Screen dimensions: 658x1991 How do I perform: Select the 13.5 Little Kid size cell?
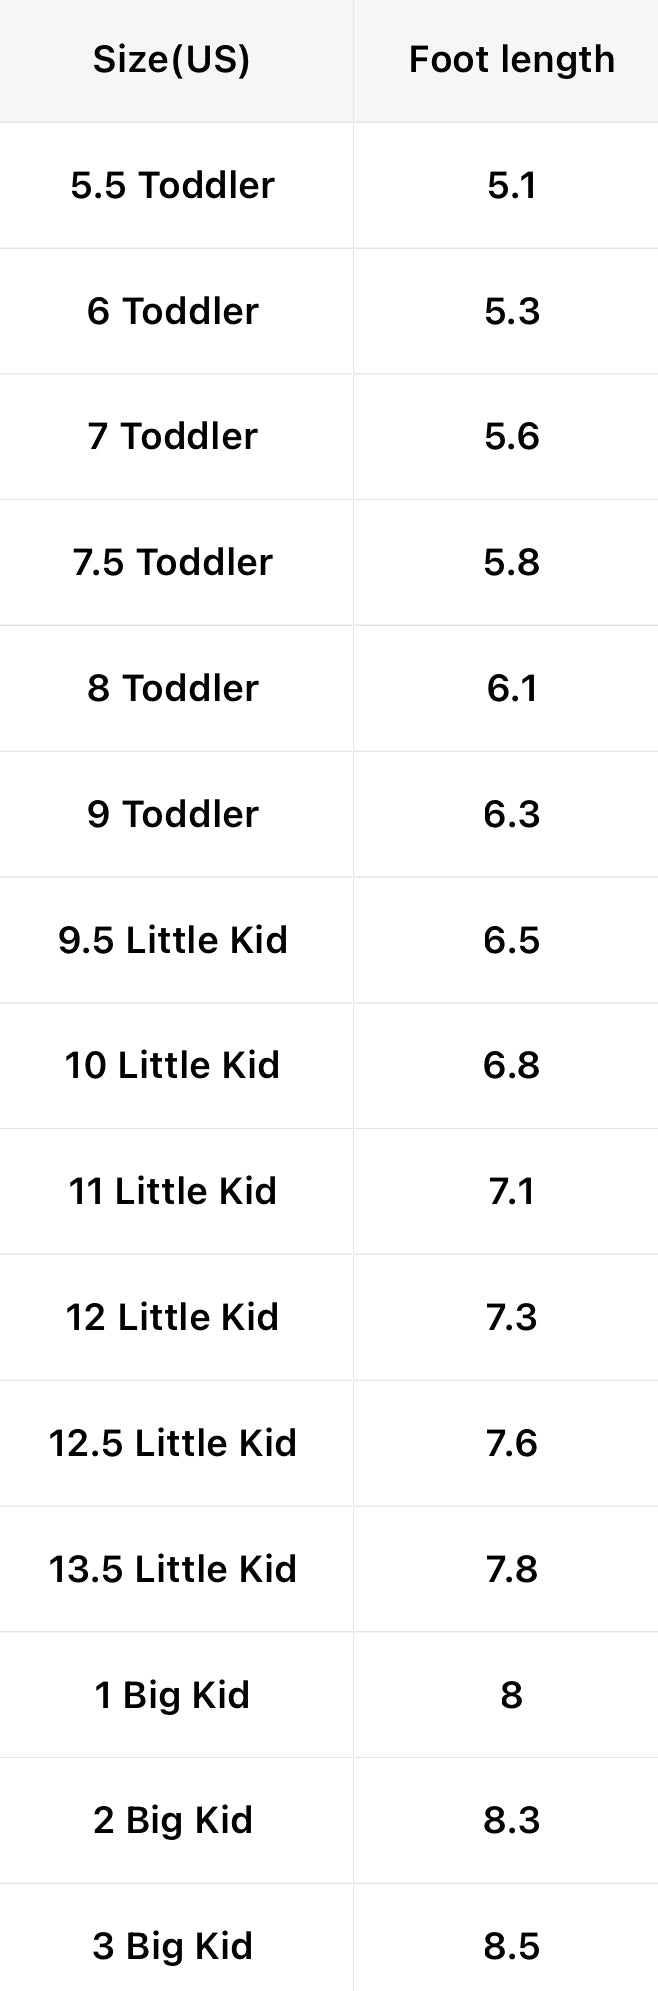[172, 1569]
